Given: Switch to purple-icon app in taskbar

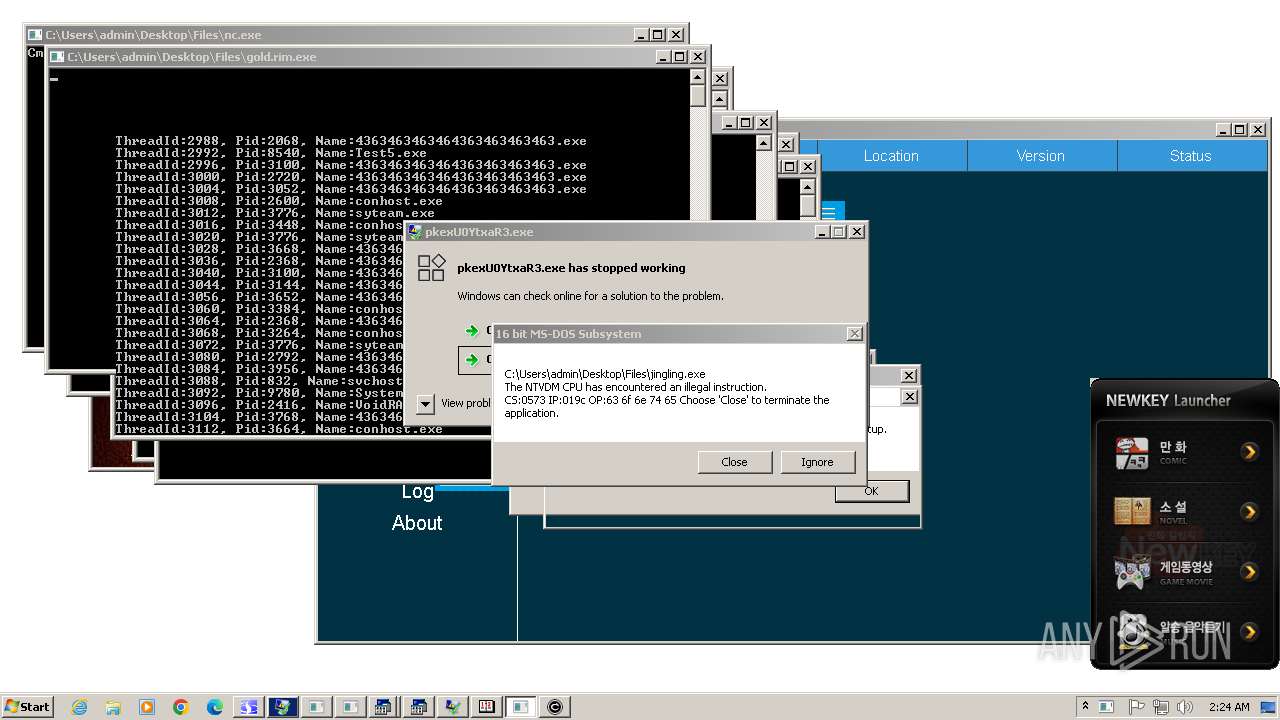Looking at the screenshot, I should tap(248, 707).
